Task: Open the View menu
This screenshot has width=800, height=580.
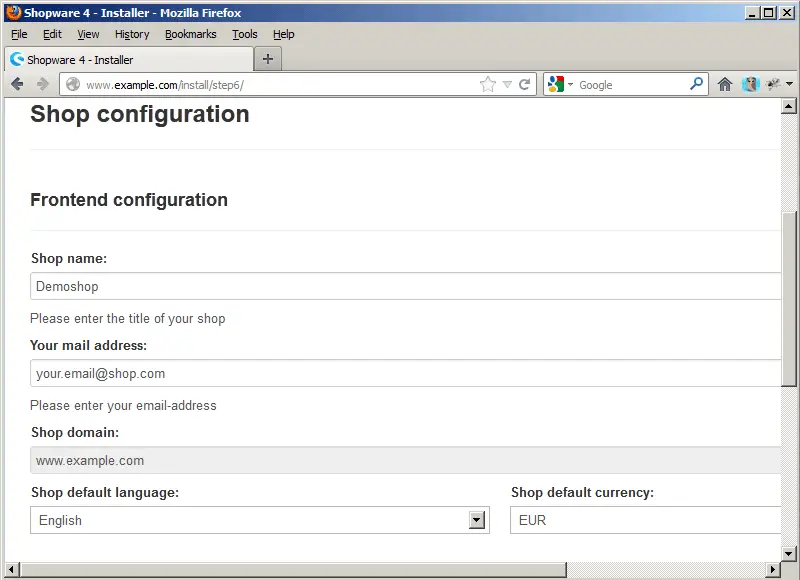Action: (x=88, y=34)
